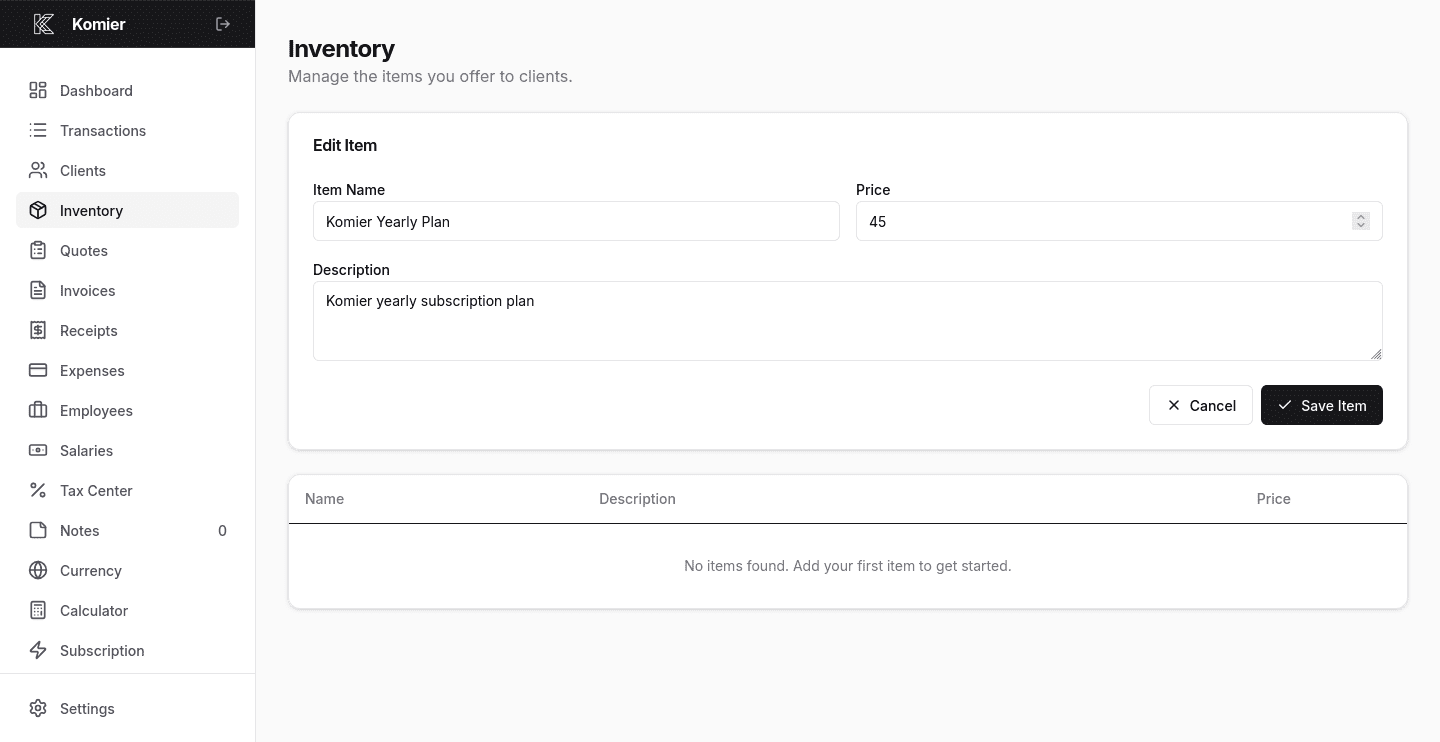The height and width of the screenshot is (742, 1440).
Task: Go to the Employees page
Action: (x=96, y=410)
